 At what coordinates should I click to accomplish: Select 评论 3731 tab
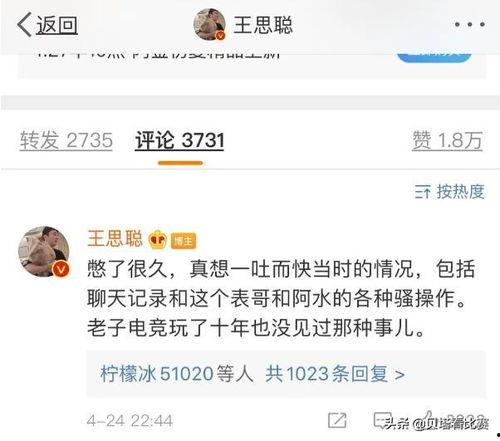179,140
